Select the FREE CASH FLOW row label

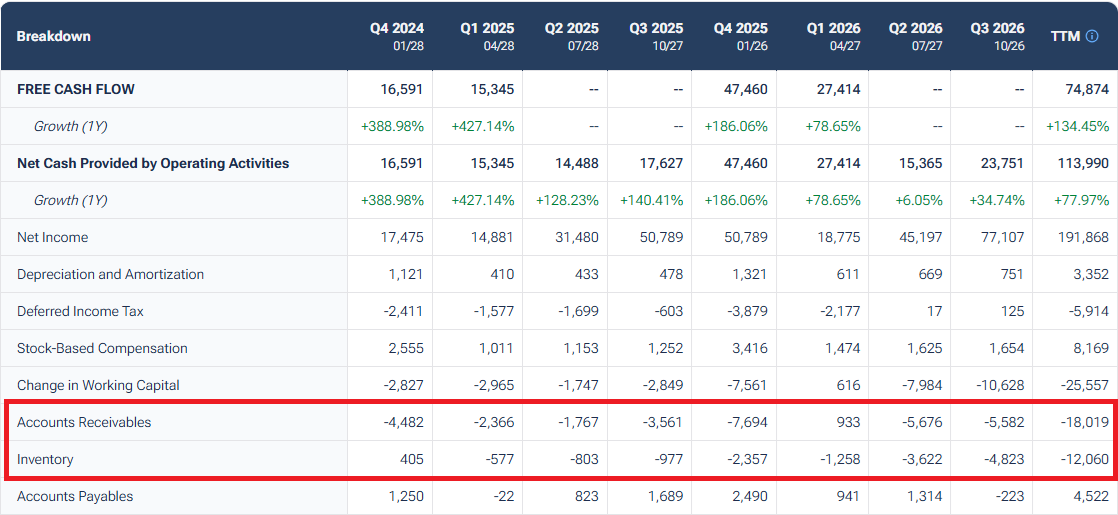click(x=76, y=89)
